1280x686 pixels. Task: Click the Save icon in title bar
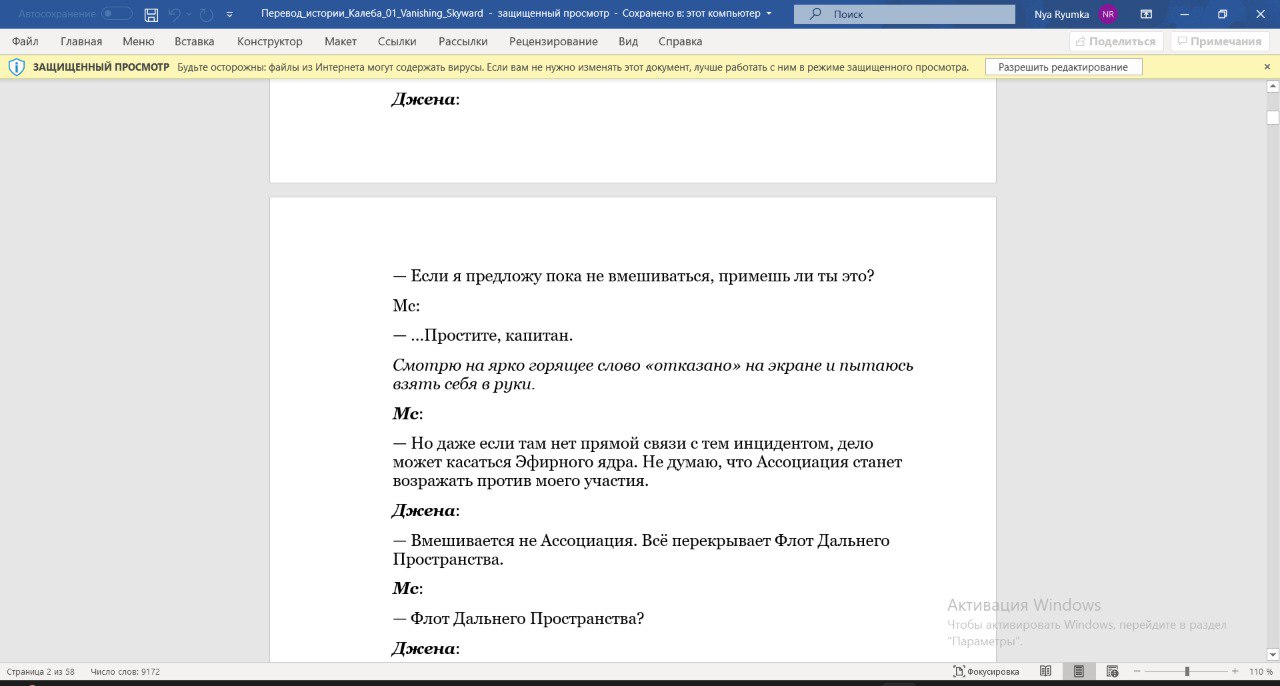click(151, 14)
